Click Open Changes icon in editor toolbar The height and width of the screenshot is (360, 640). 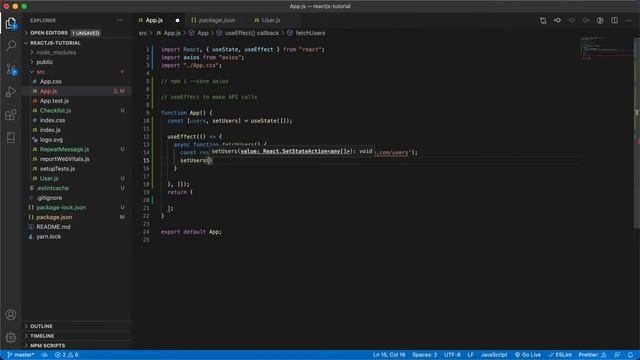point(543,20)
